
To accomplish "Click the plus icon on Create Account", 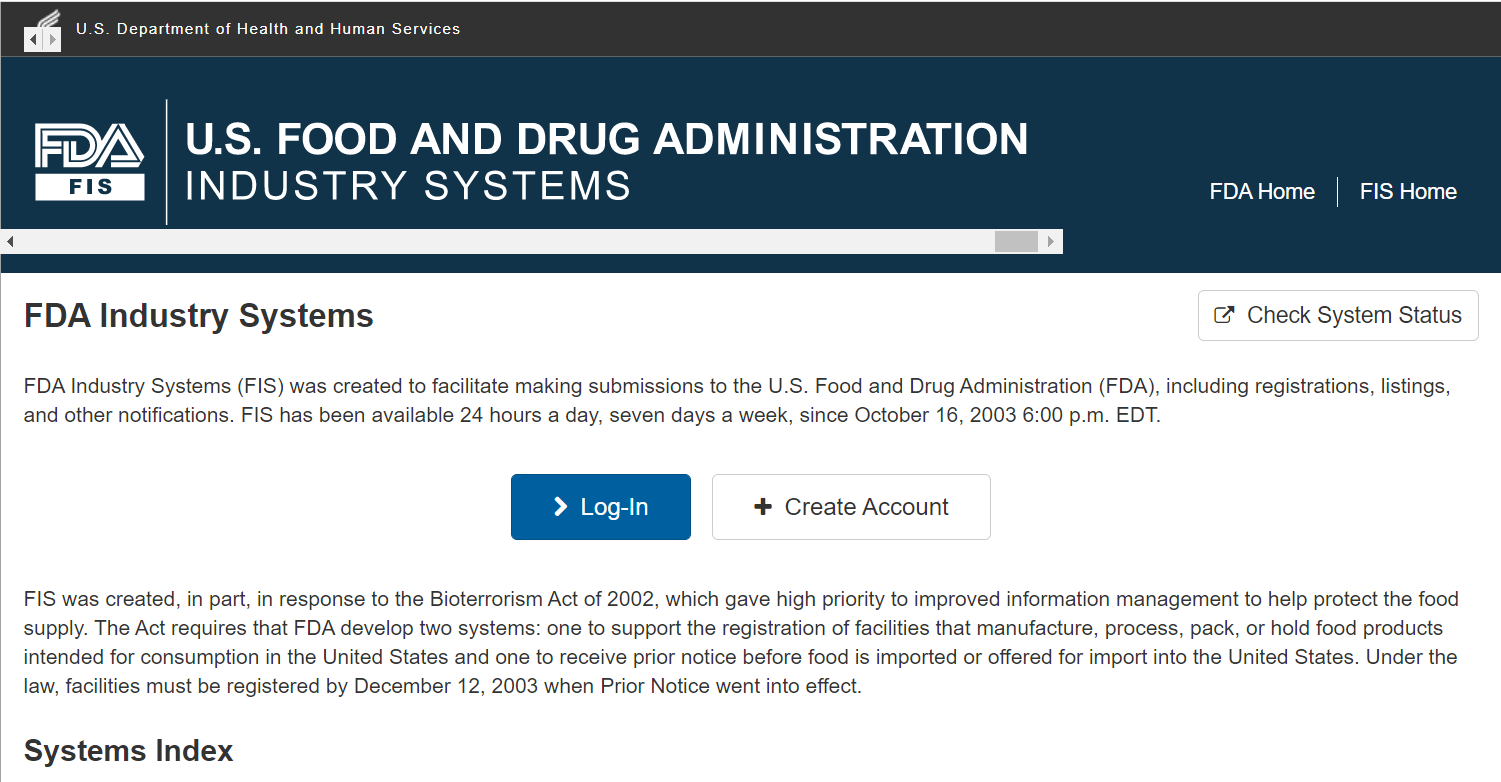I will tap(763, 507).
